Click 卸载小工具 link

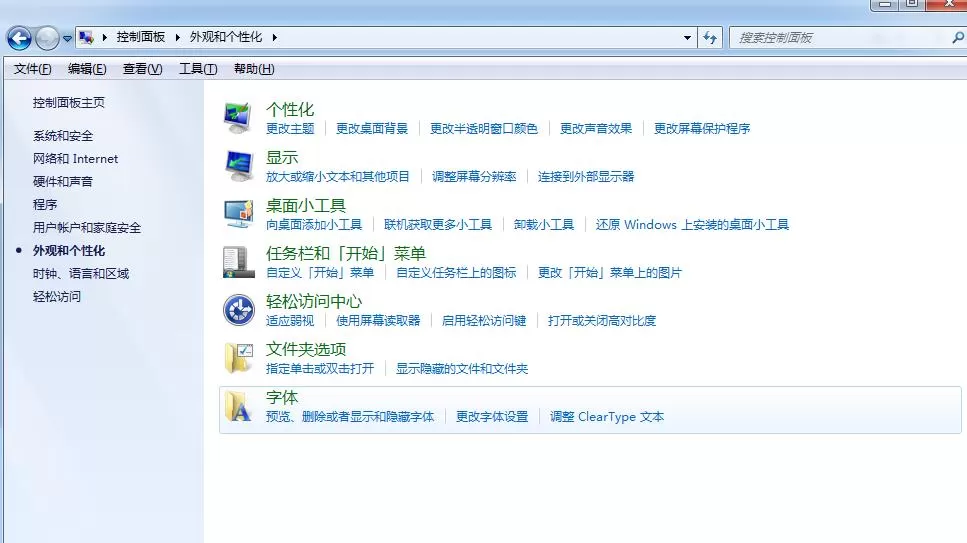pyautogui.click(x=544, y=225)
